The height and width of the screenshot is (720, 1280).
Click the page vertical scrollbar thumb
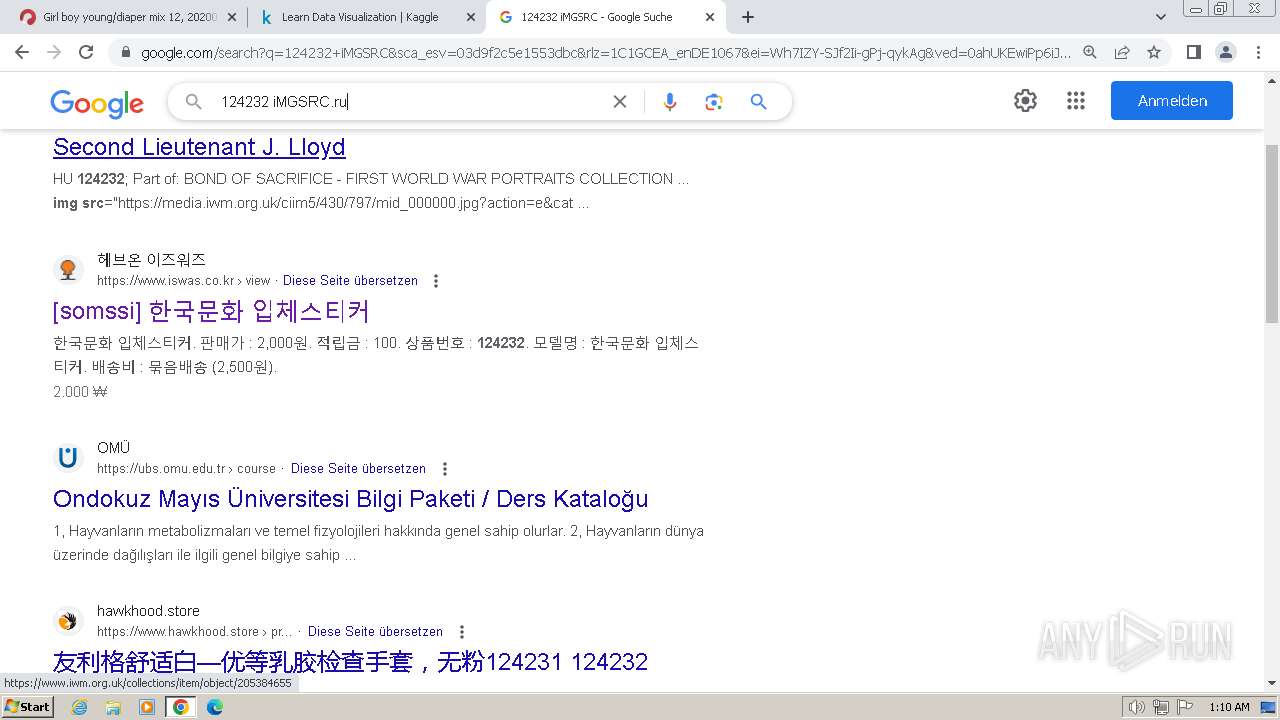[x=1271, y=233]
